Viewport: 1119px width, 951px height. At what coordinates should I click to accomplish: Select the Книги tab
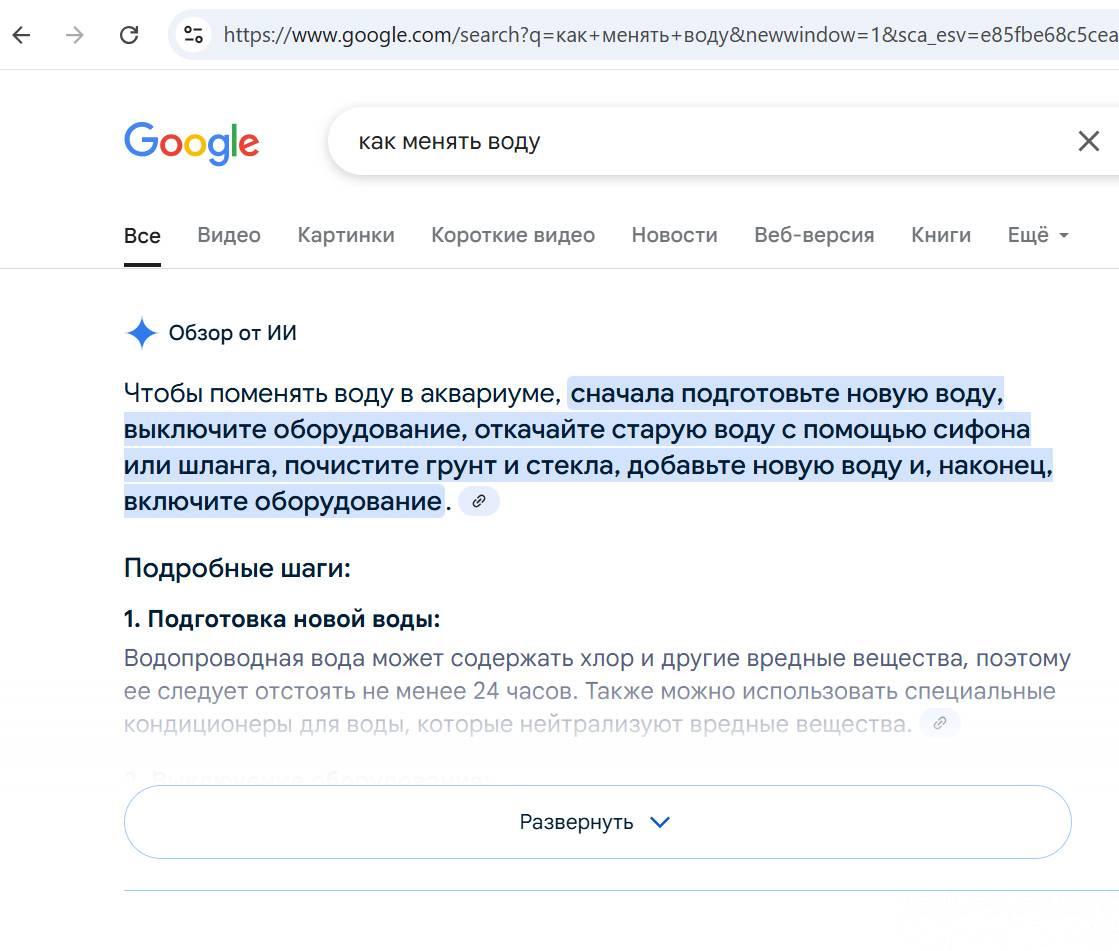click(x=941, y=235)
